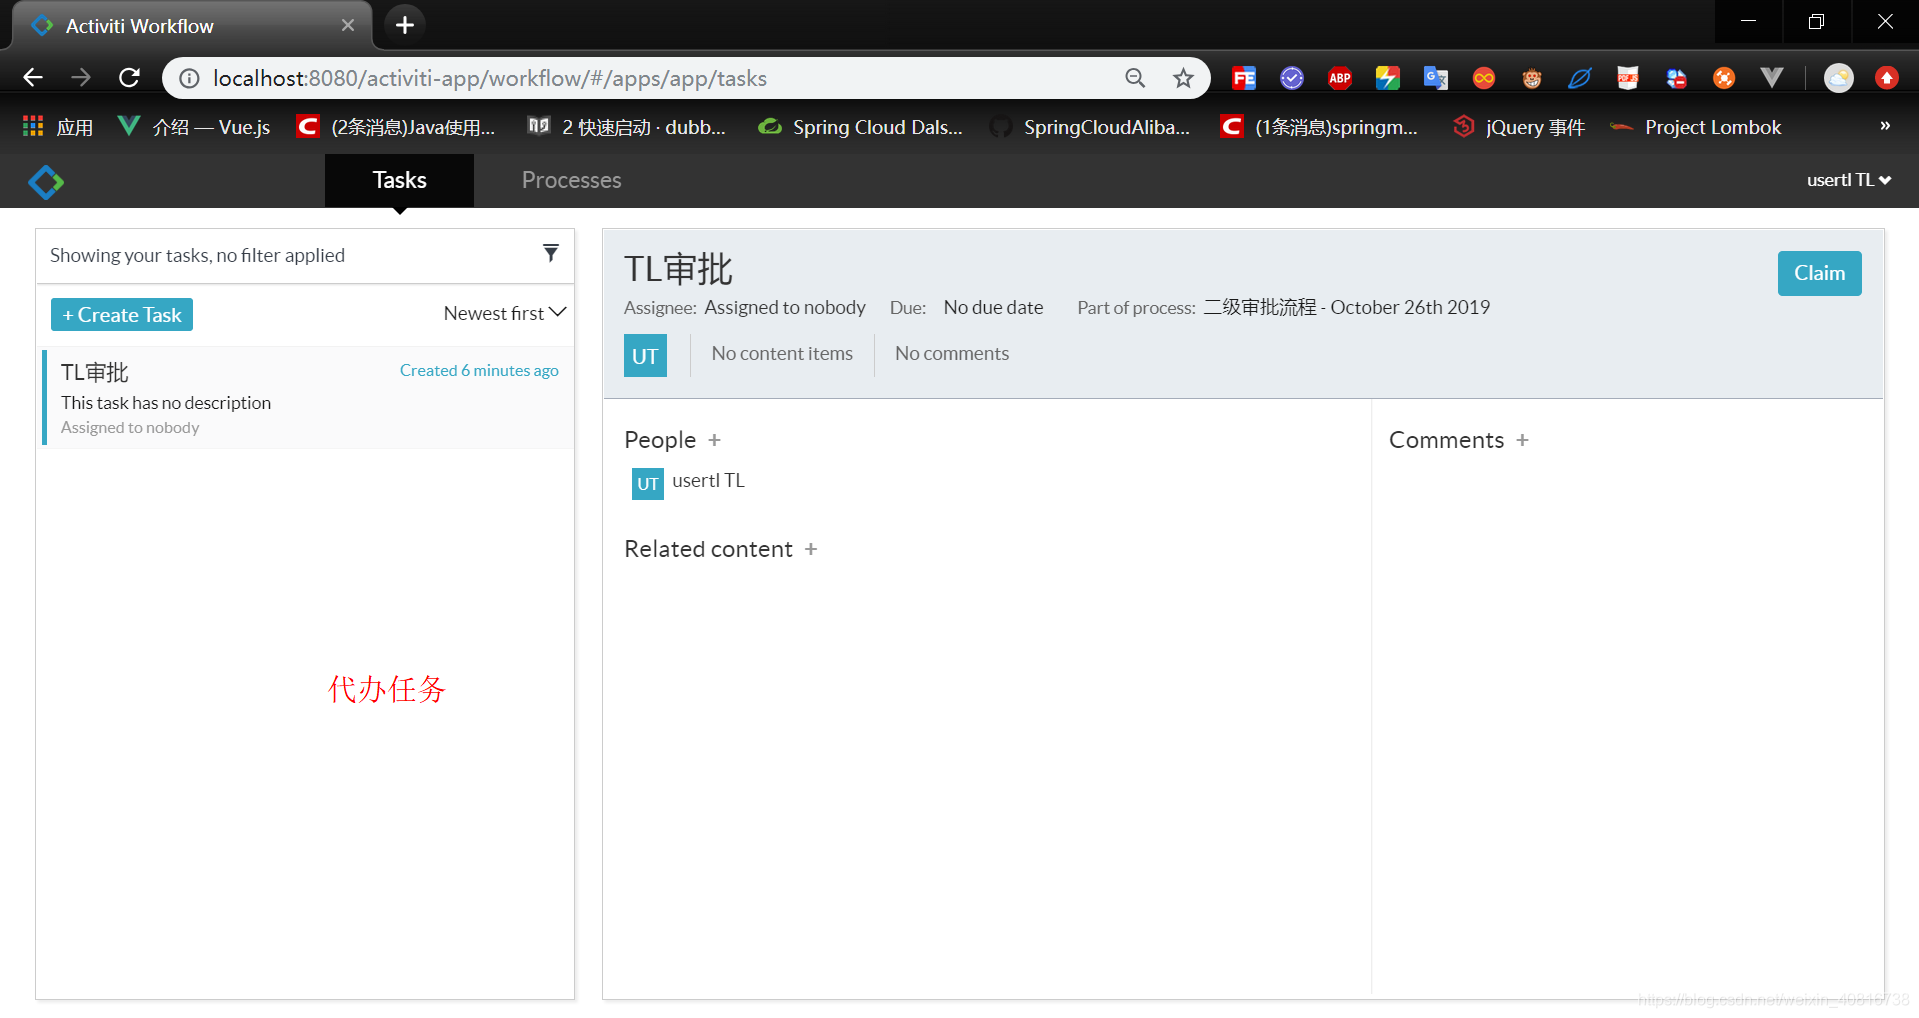Open the FE browser extension
1919x1018 pixels.
click(1243, 78)
